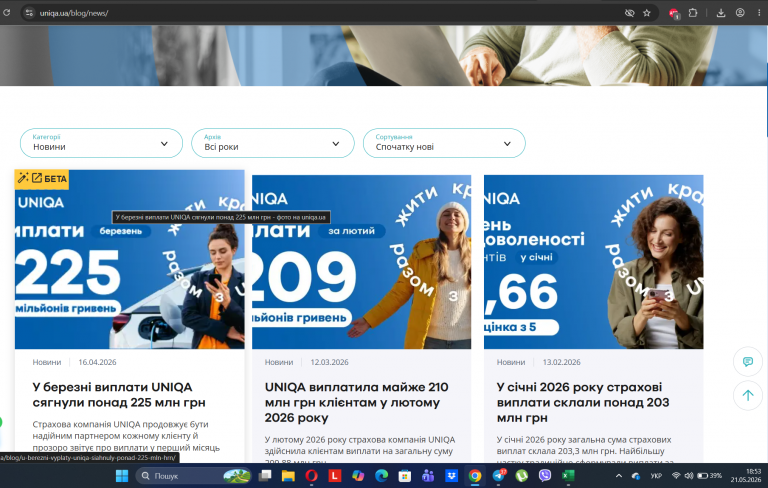Viewport: 768px width, 488px height.
Task: Open the volume speaker tray icon
Action: (689, 476)
